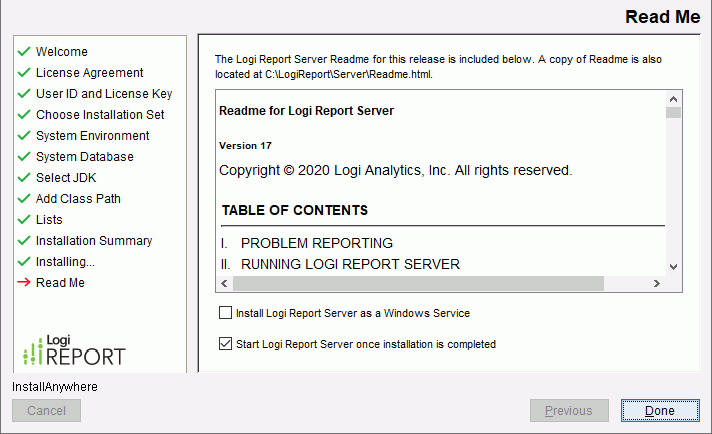Select the Welcome step label
The width and height of the screenshot is (712, 434).
click(62, 52)
